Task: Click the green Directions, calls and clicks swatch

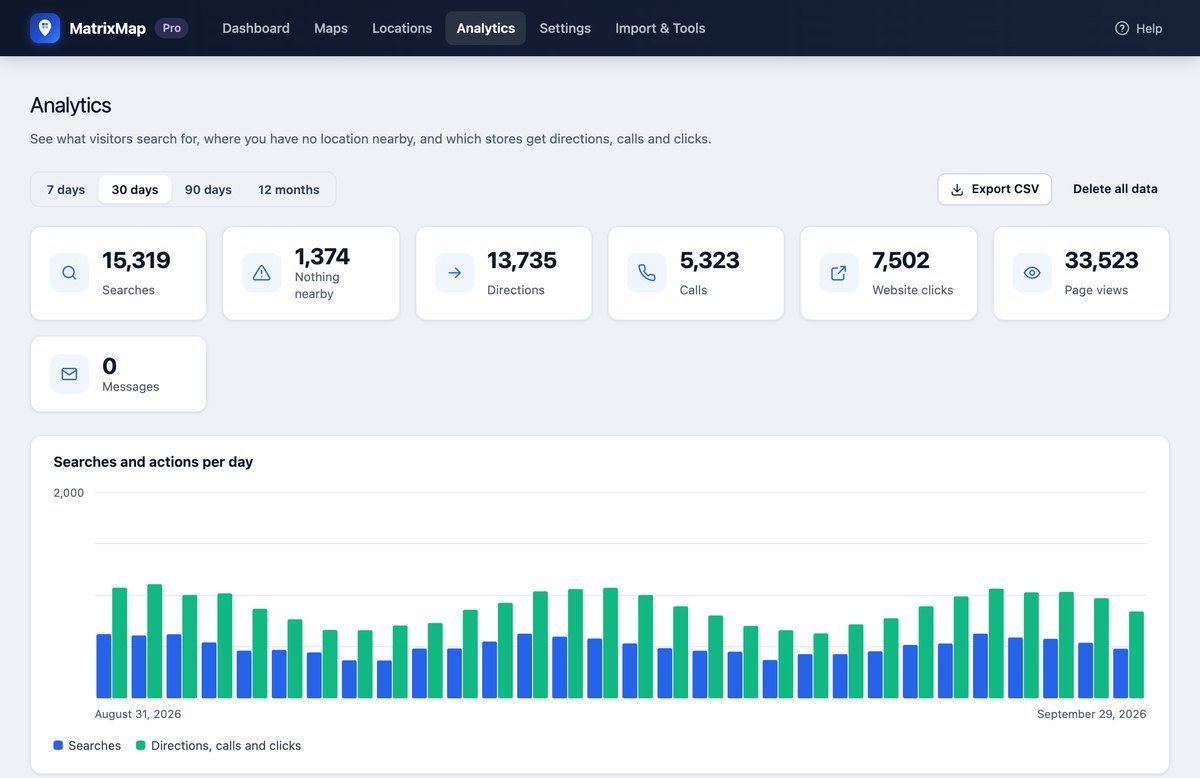Action: [x=141, y=745]
